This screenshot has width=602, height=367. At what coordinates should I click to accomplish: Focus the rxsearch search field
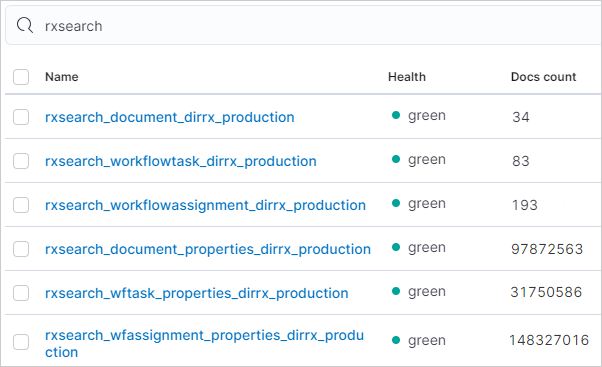[304, 26]
